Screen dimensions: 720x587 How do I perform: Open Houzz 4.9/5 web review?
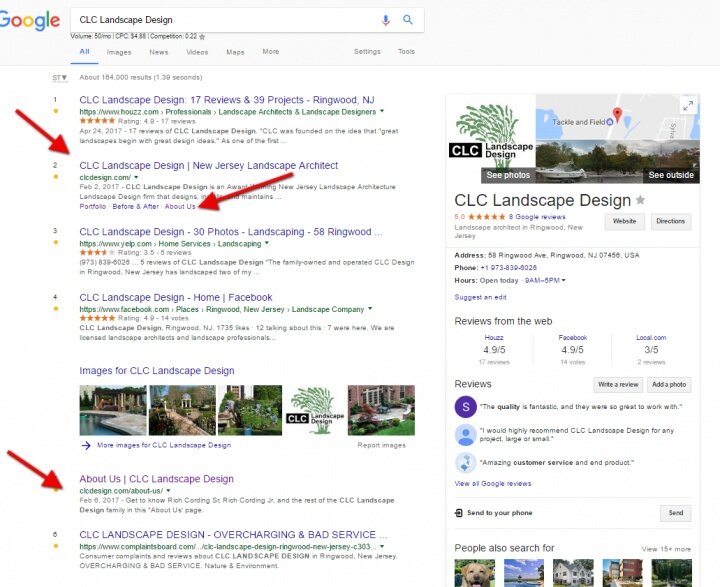[x=494, y=350]
